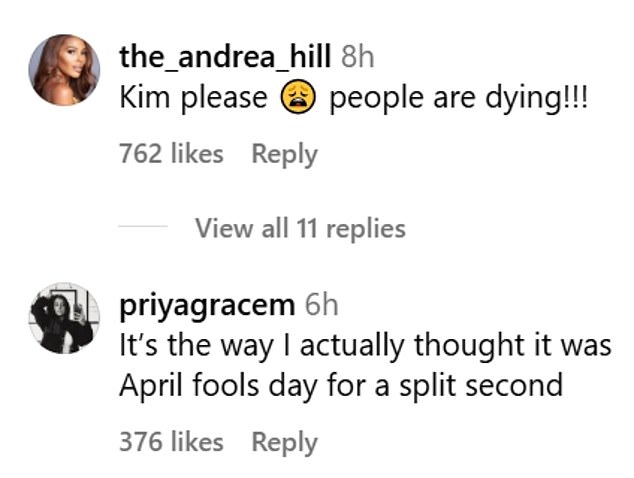Image resolution: width=634 pixels, height=478 pixels.
Task: View the 376 likes list
Action: tap(170, 442)
